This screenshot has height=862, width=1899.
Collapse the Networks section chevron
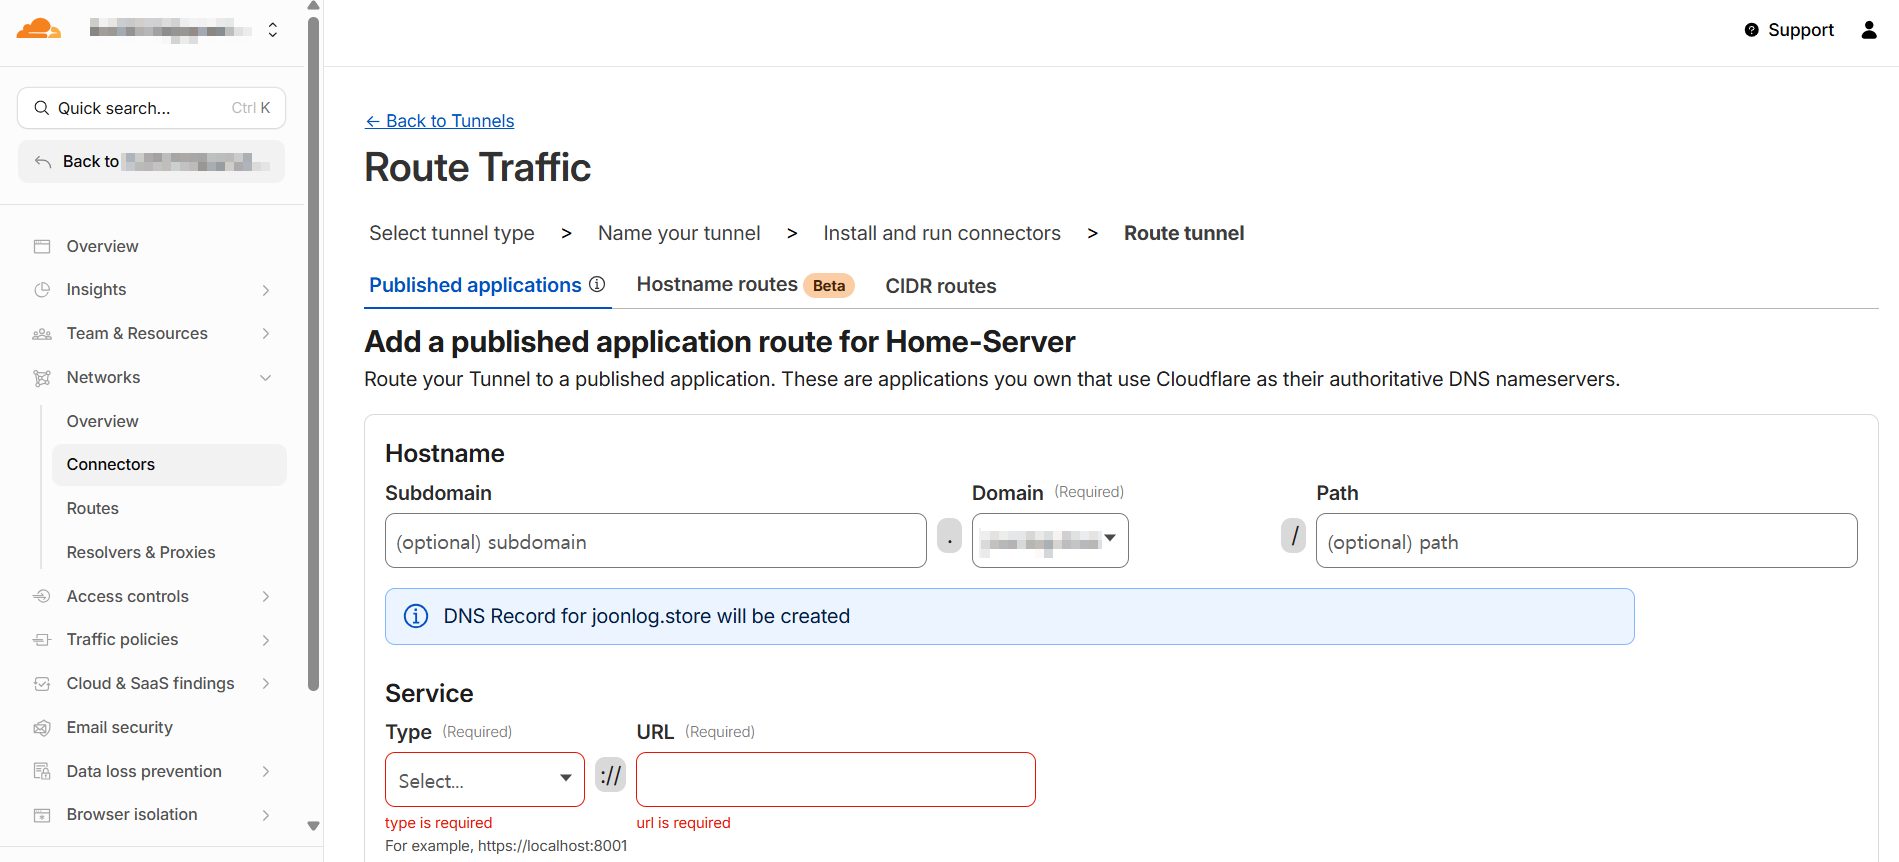[266, 378]
